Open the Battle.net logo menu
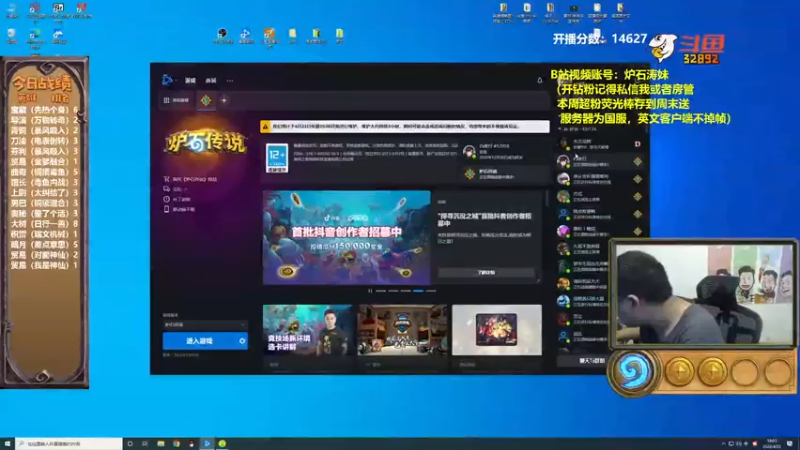Screen dimensions: 800x450 point(167,80)
